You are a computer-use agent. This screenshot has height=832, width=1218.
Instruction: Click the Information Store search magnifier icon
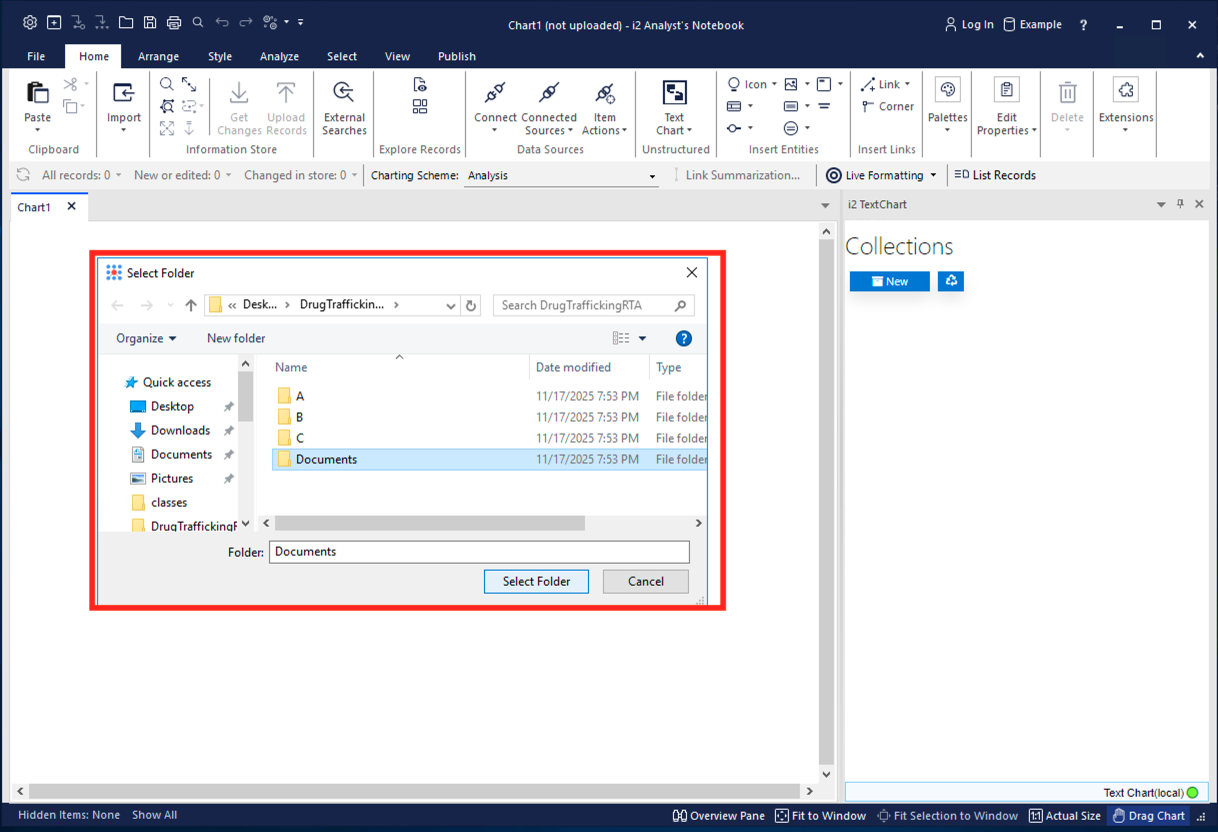coord(167,85)
